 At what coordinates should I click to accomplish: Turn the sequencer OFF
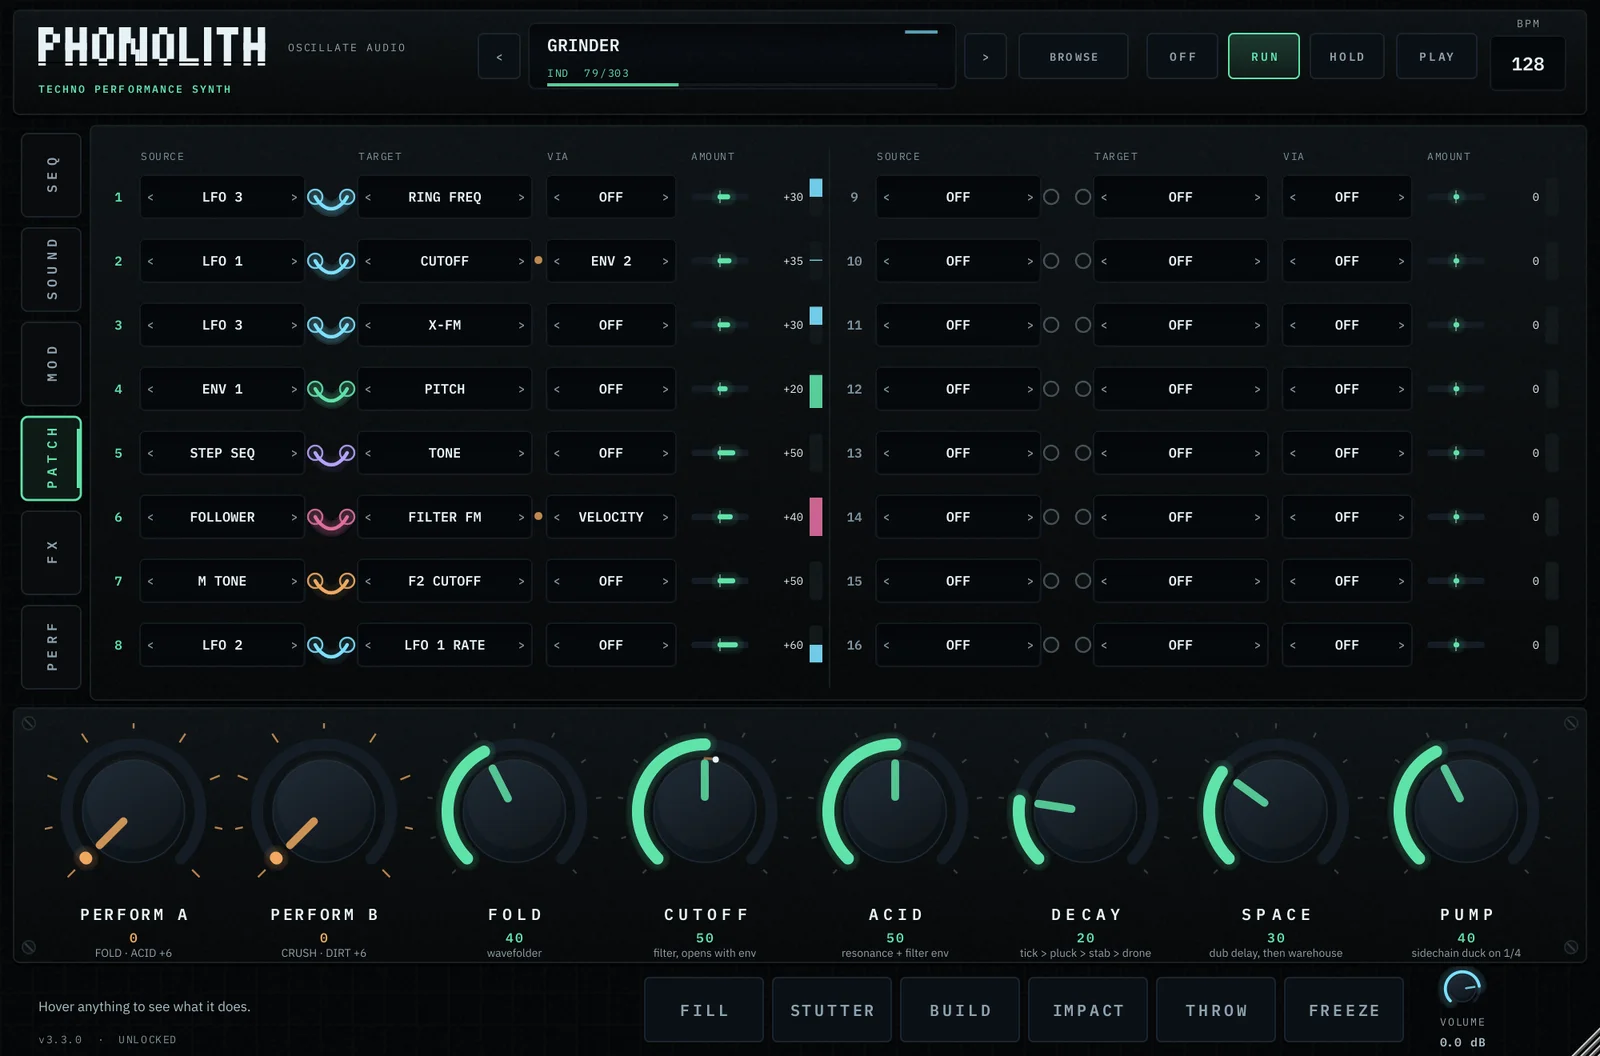pyautogui.click(x=1182, y=56)
